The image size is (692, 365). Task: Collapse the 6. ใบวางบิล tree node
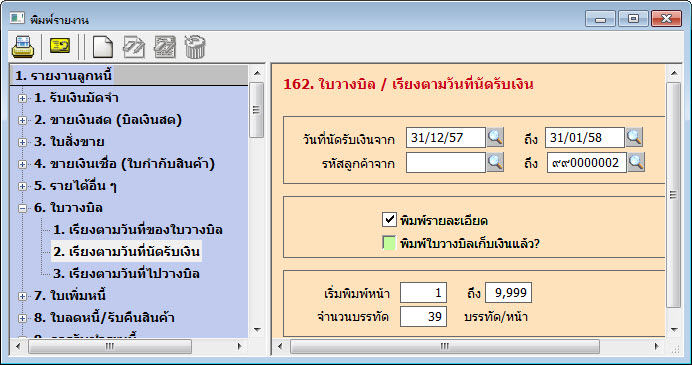tap(22, 208)
